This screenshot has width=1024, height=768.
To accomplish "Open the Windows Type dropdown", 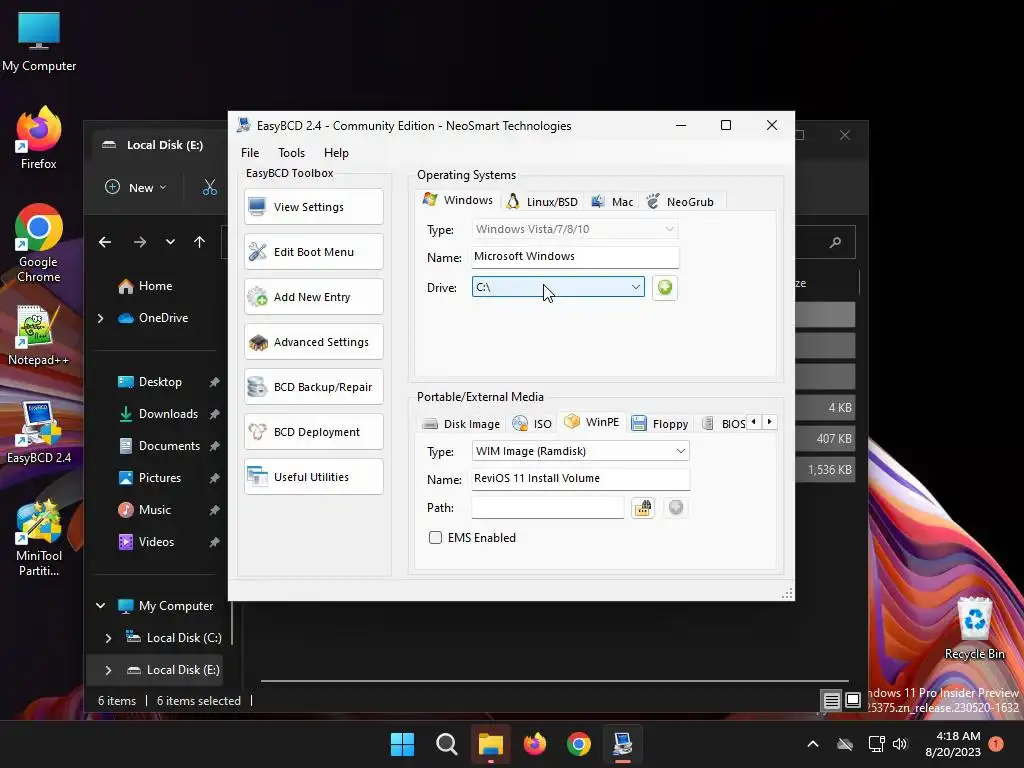I will click(575, 229).
